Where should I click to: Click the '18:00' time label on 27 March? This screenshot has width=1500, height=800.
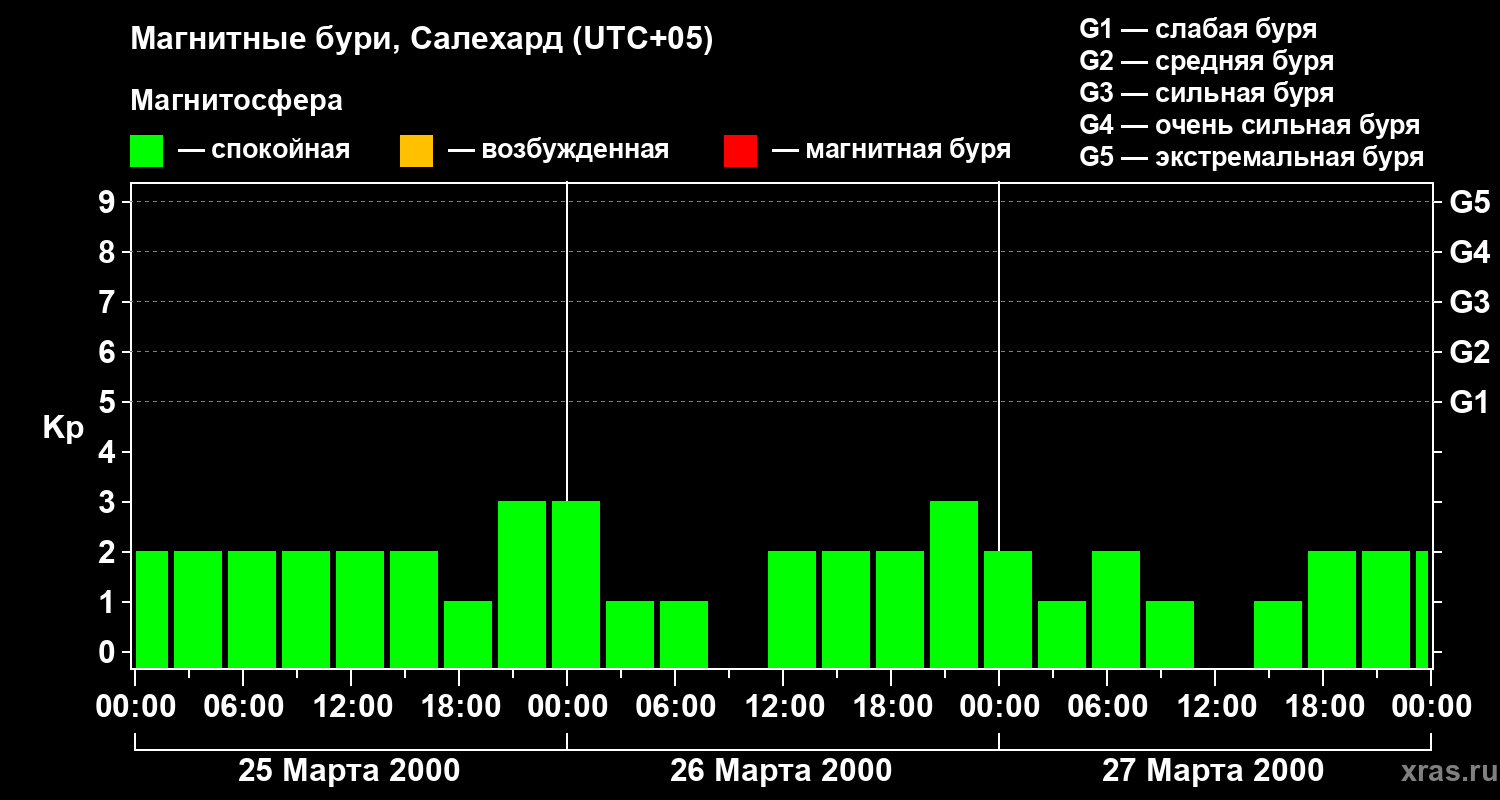coord(1323,707)
